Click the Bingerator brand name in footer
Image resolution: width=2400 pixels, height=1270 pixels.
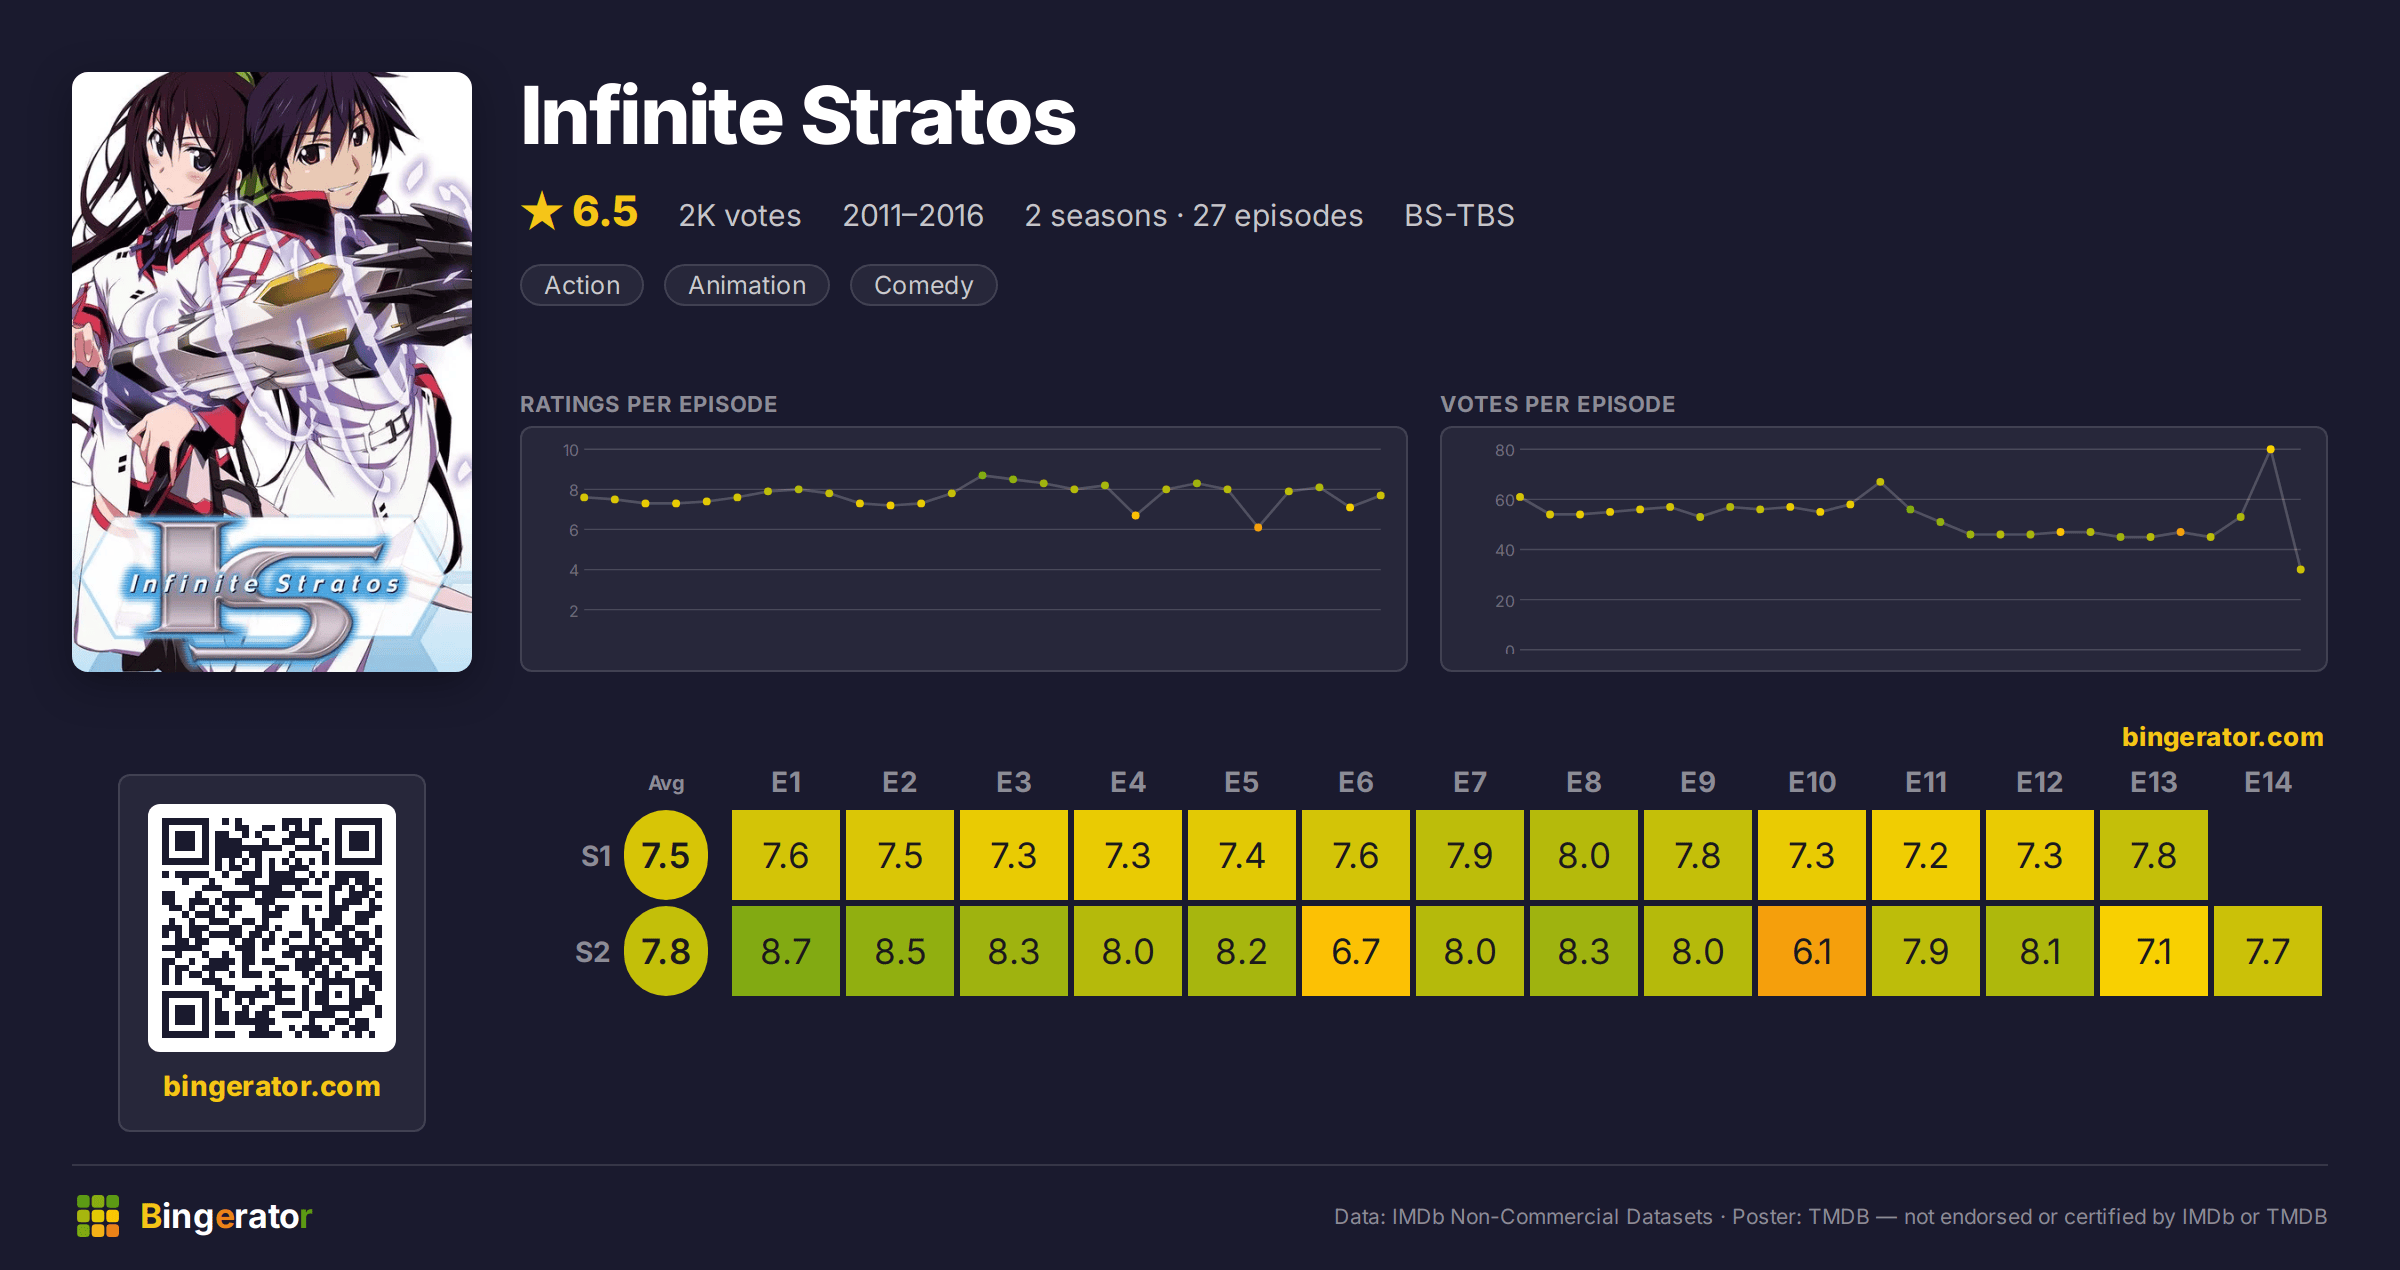[226, 1216]
